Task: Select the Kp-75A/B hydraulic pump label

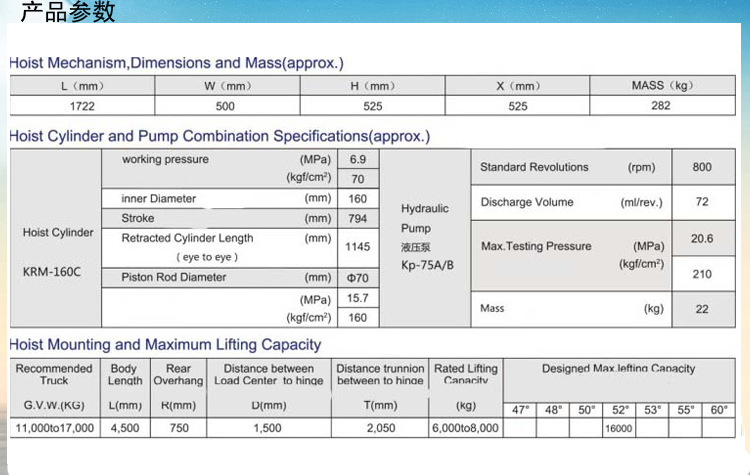Action: coord(426,264)
